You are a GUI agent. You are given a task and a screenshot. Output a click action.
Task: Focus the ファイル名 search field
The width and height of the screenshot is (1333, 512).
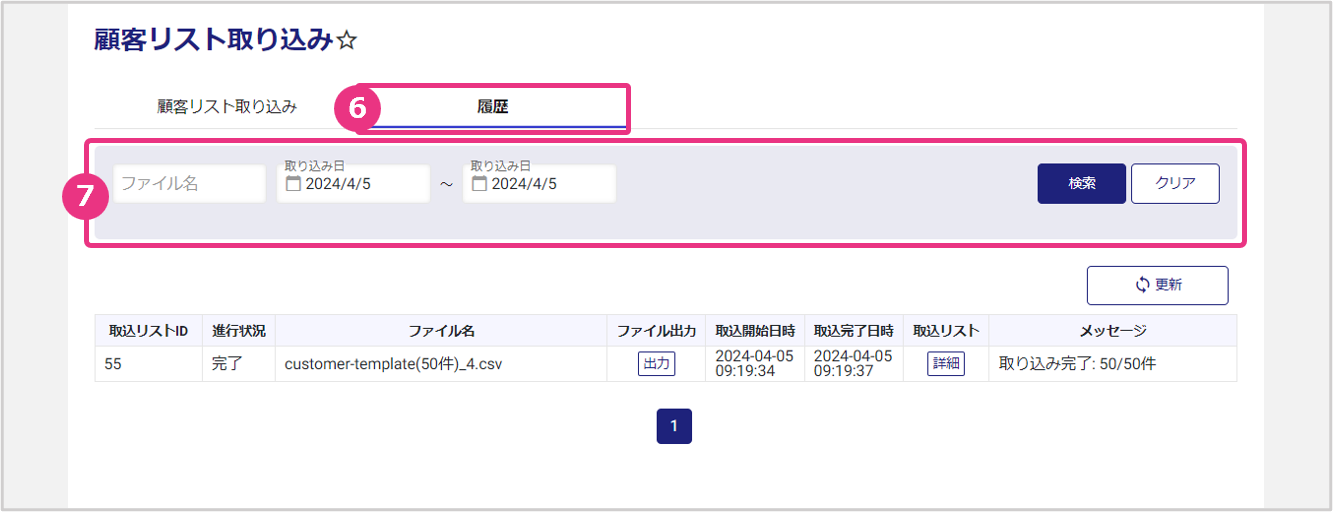189,184
